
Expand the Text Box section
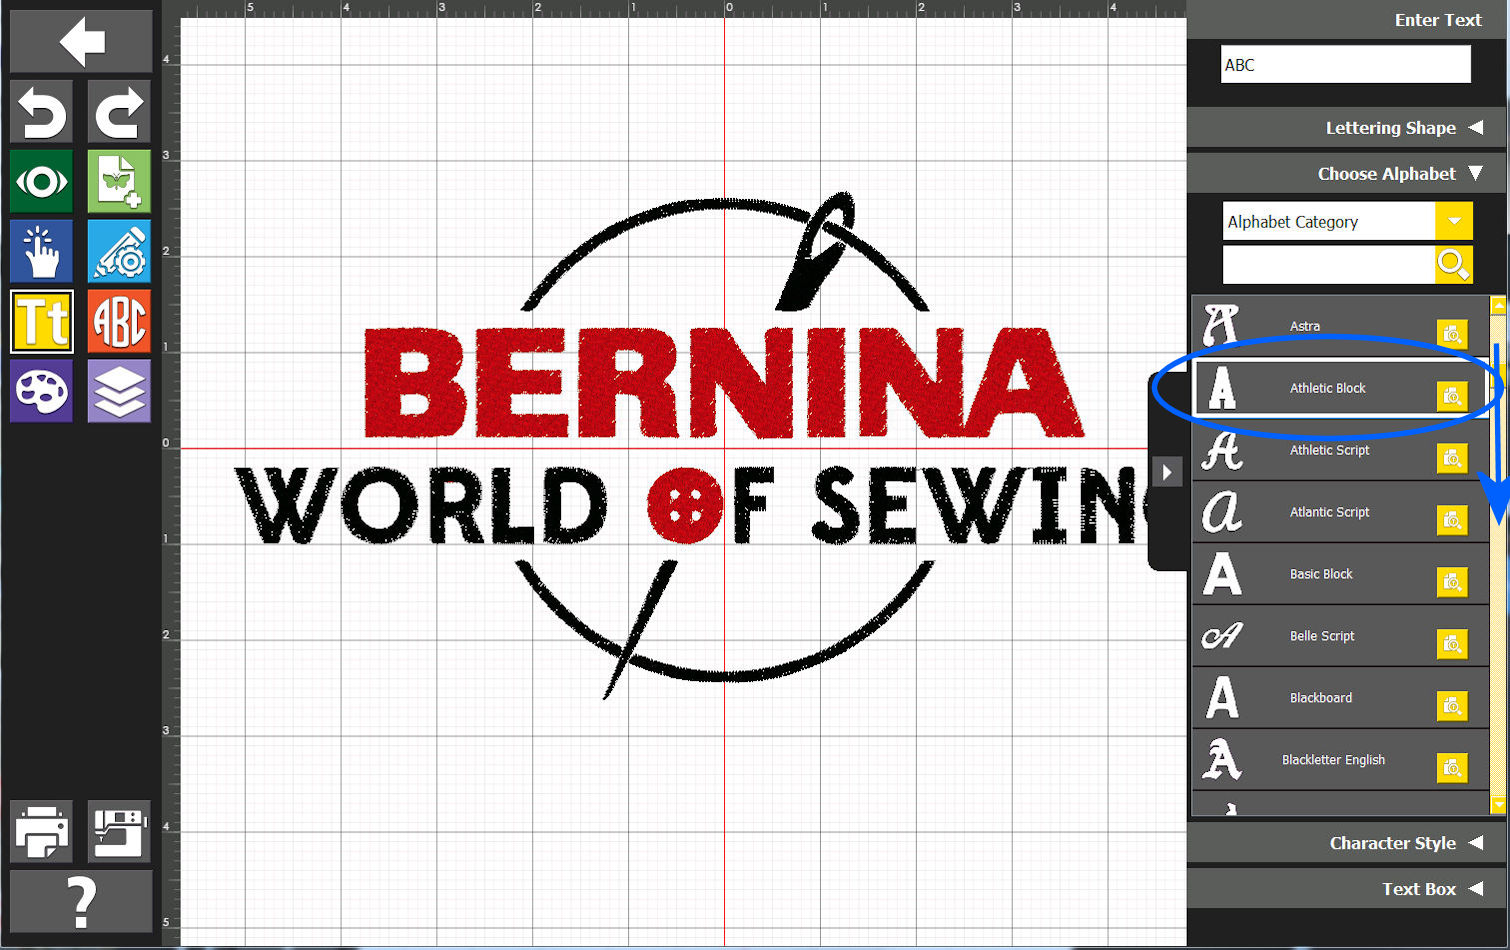(x=1347, y=889)
